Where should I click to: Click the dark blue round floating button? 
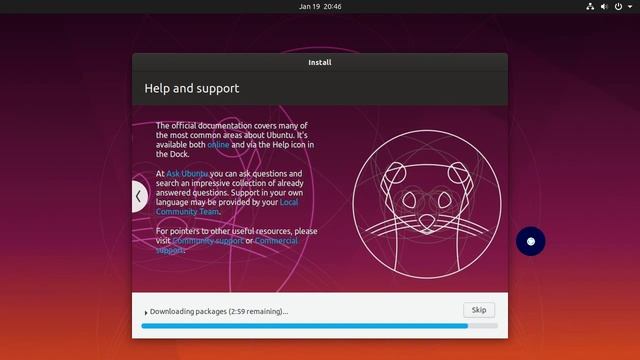531,241
